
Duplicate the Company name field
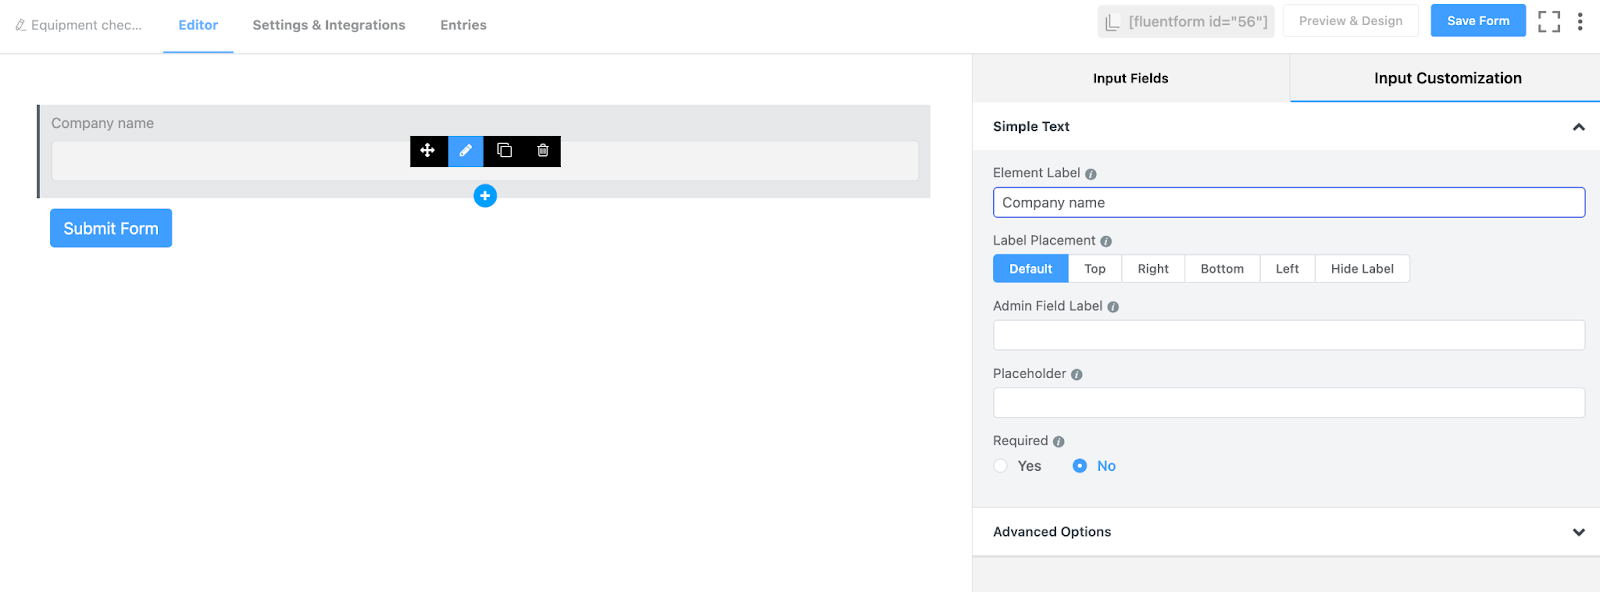click(x=504, y=151)
